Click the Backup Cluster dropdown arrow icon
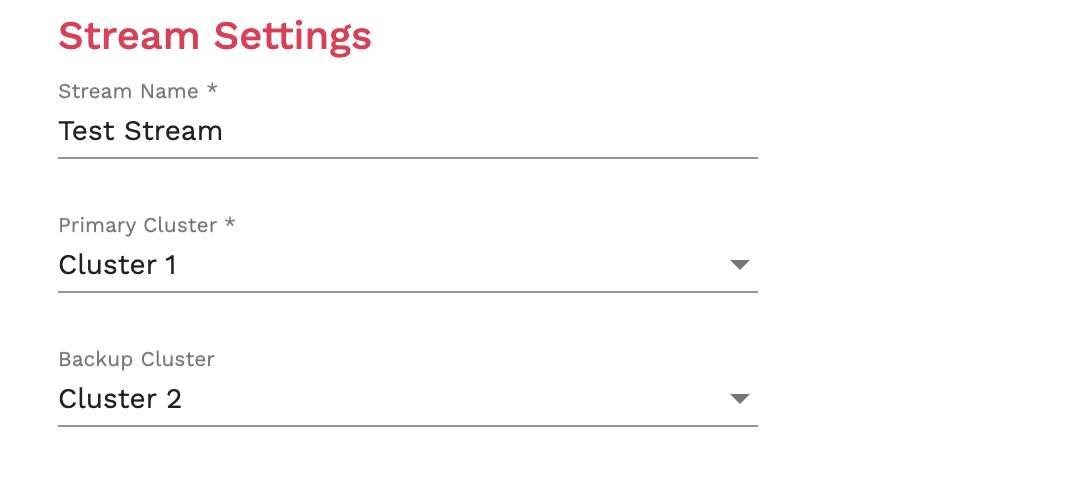Image resolution: width=1067 pixels, height=484 pixels. [x=739, y=399]
